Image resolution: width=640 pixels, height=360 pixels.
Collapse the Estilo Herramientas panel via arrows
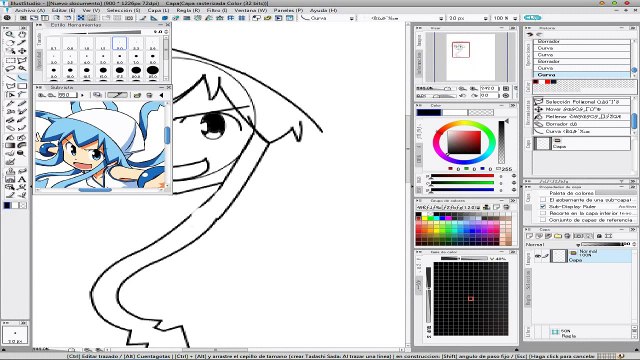[x=40, y=25]
